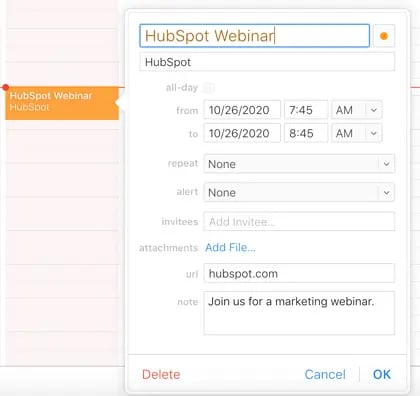Click the 8:45 end time field
The width and height of the screenshot is (420, 396).
pos(306,133)
